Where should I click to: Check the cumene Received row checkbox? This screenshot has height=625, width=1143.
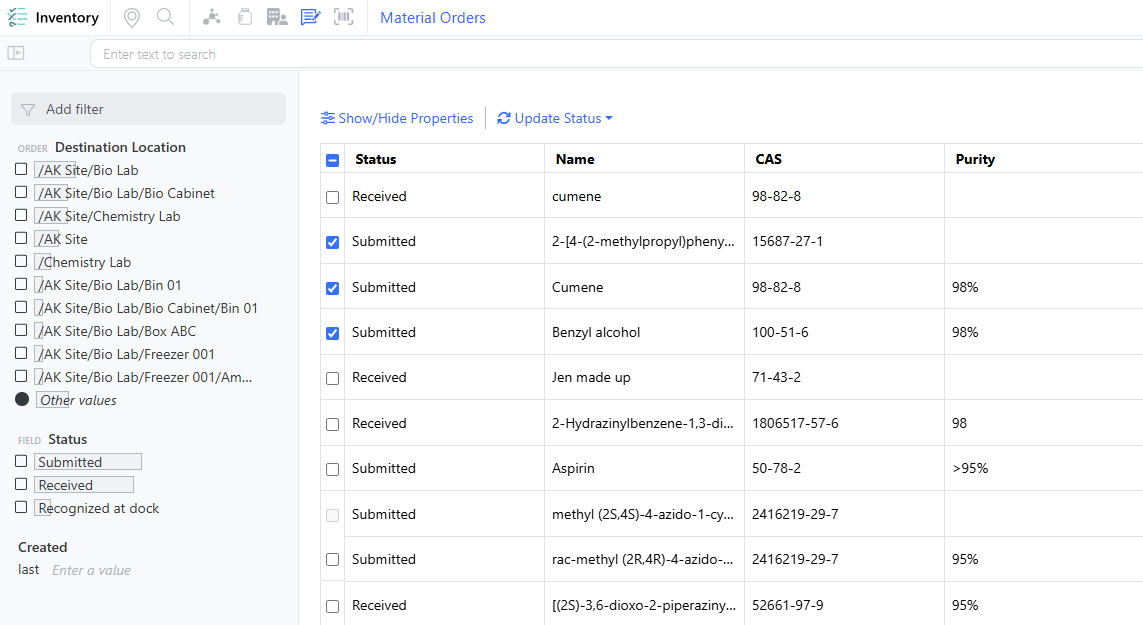coord(332,198)
